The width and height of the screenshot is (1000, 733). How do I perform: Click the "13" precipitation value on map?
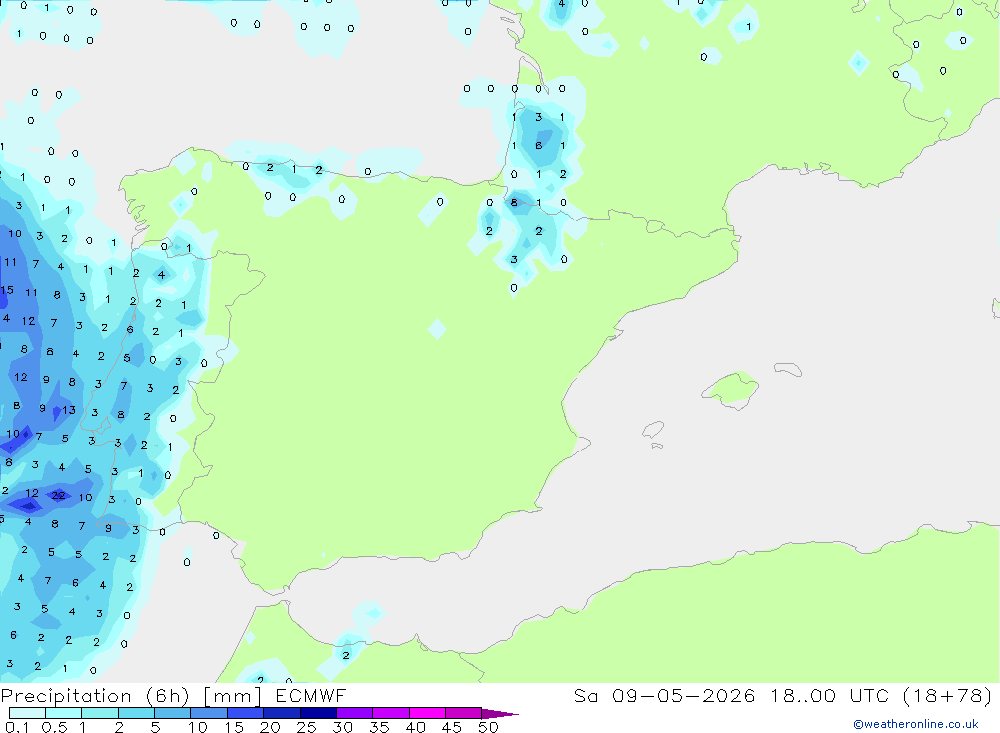69,410
